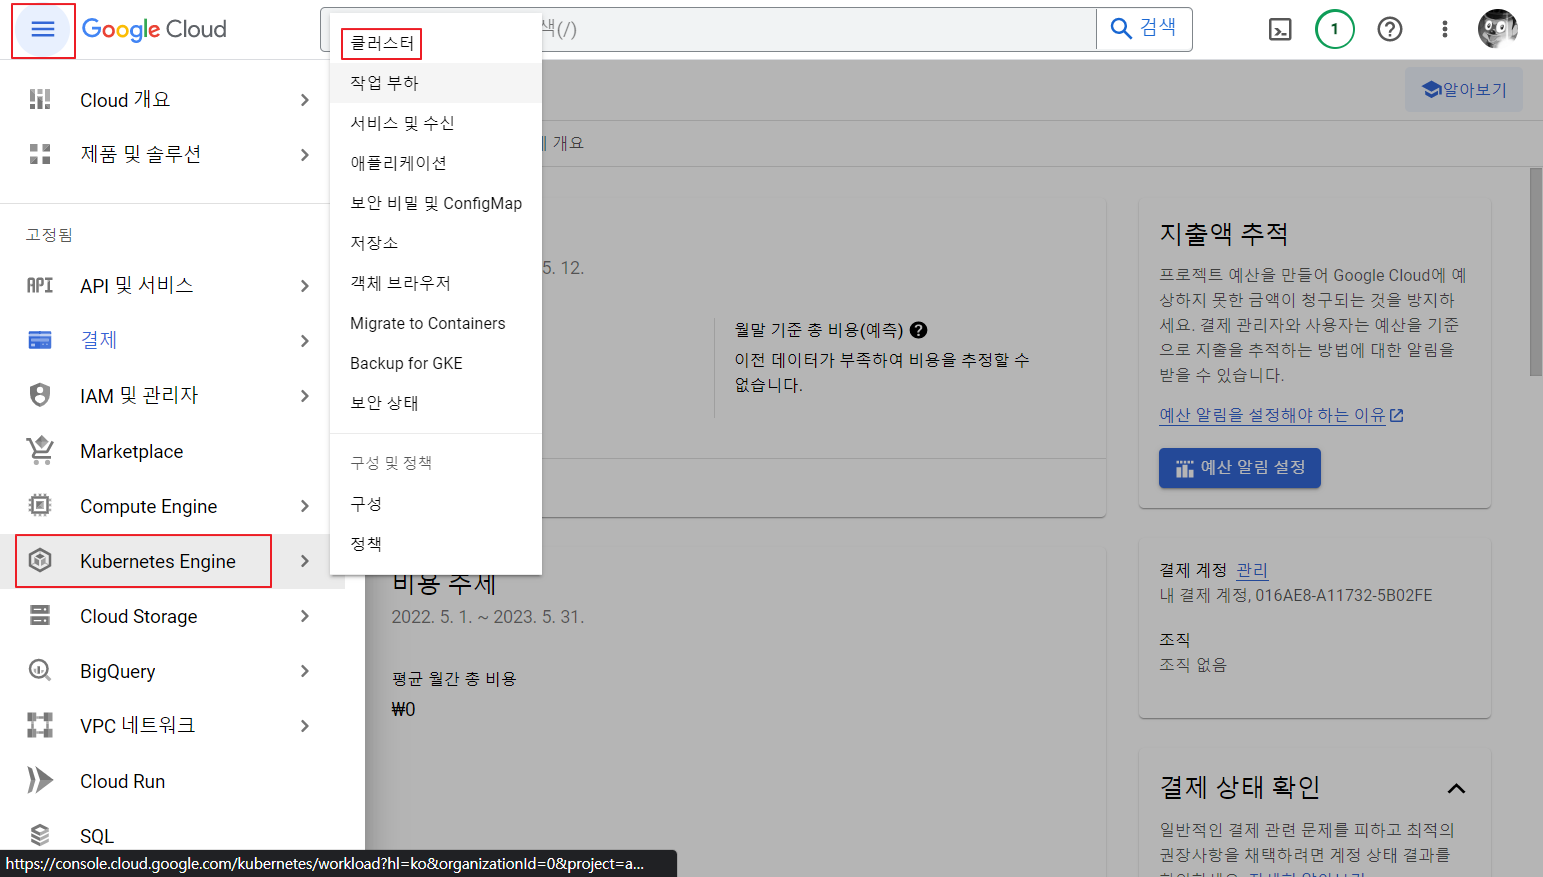Select 작업 부하 submenu item

coord(435,83)
